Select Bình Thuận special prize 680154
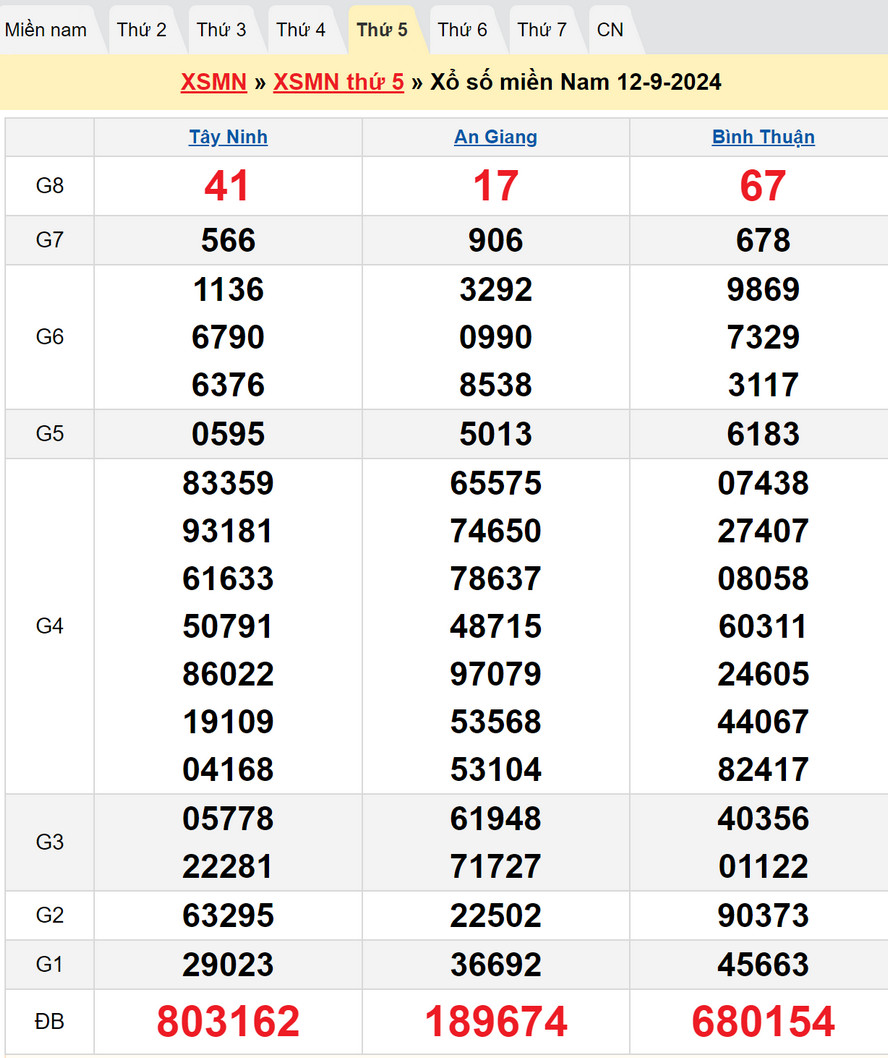The image size is (888, 1058). (763, 1021)
